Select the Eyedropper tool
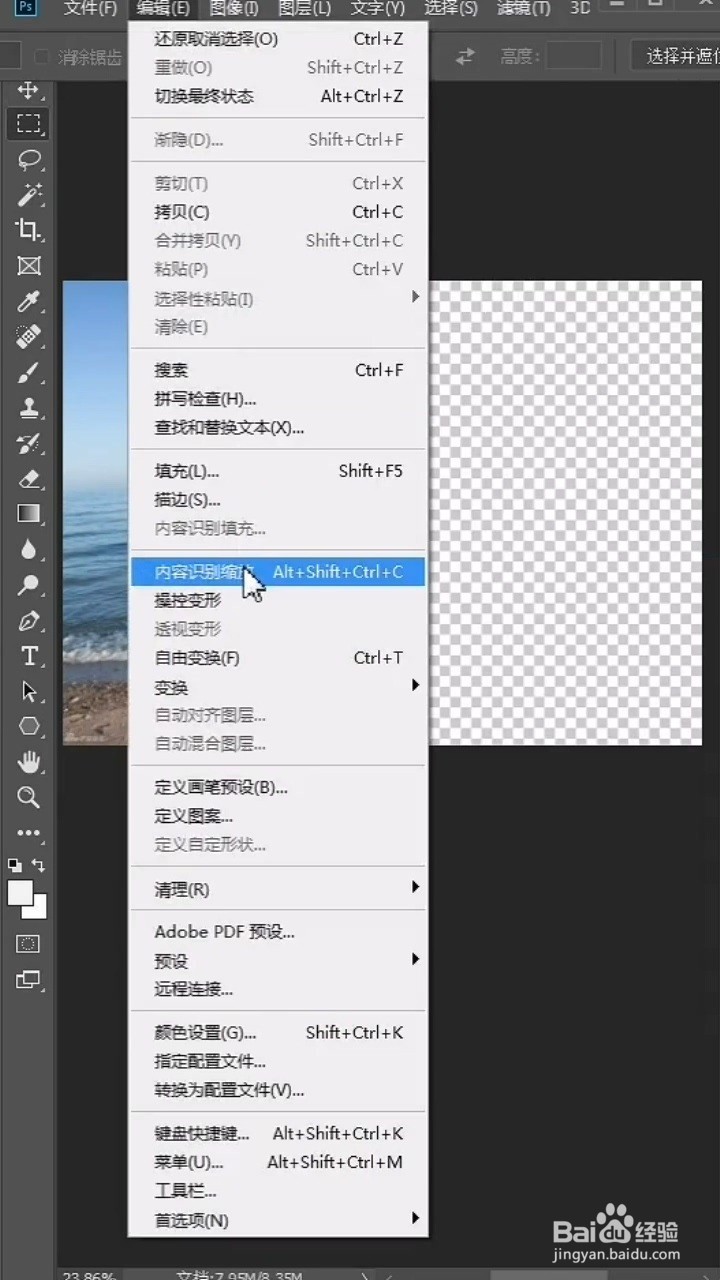This screenshot has width=720, height=1280. click(x=28, y=301)
